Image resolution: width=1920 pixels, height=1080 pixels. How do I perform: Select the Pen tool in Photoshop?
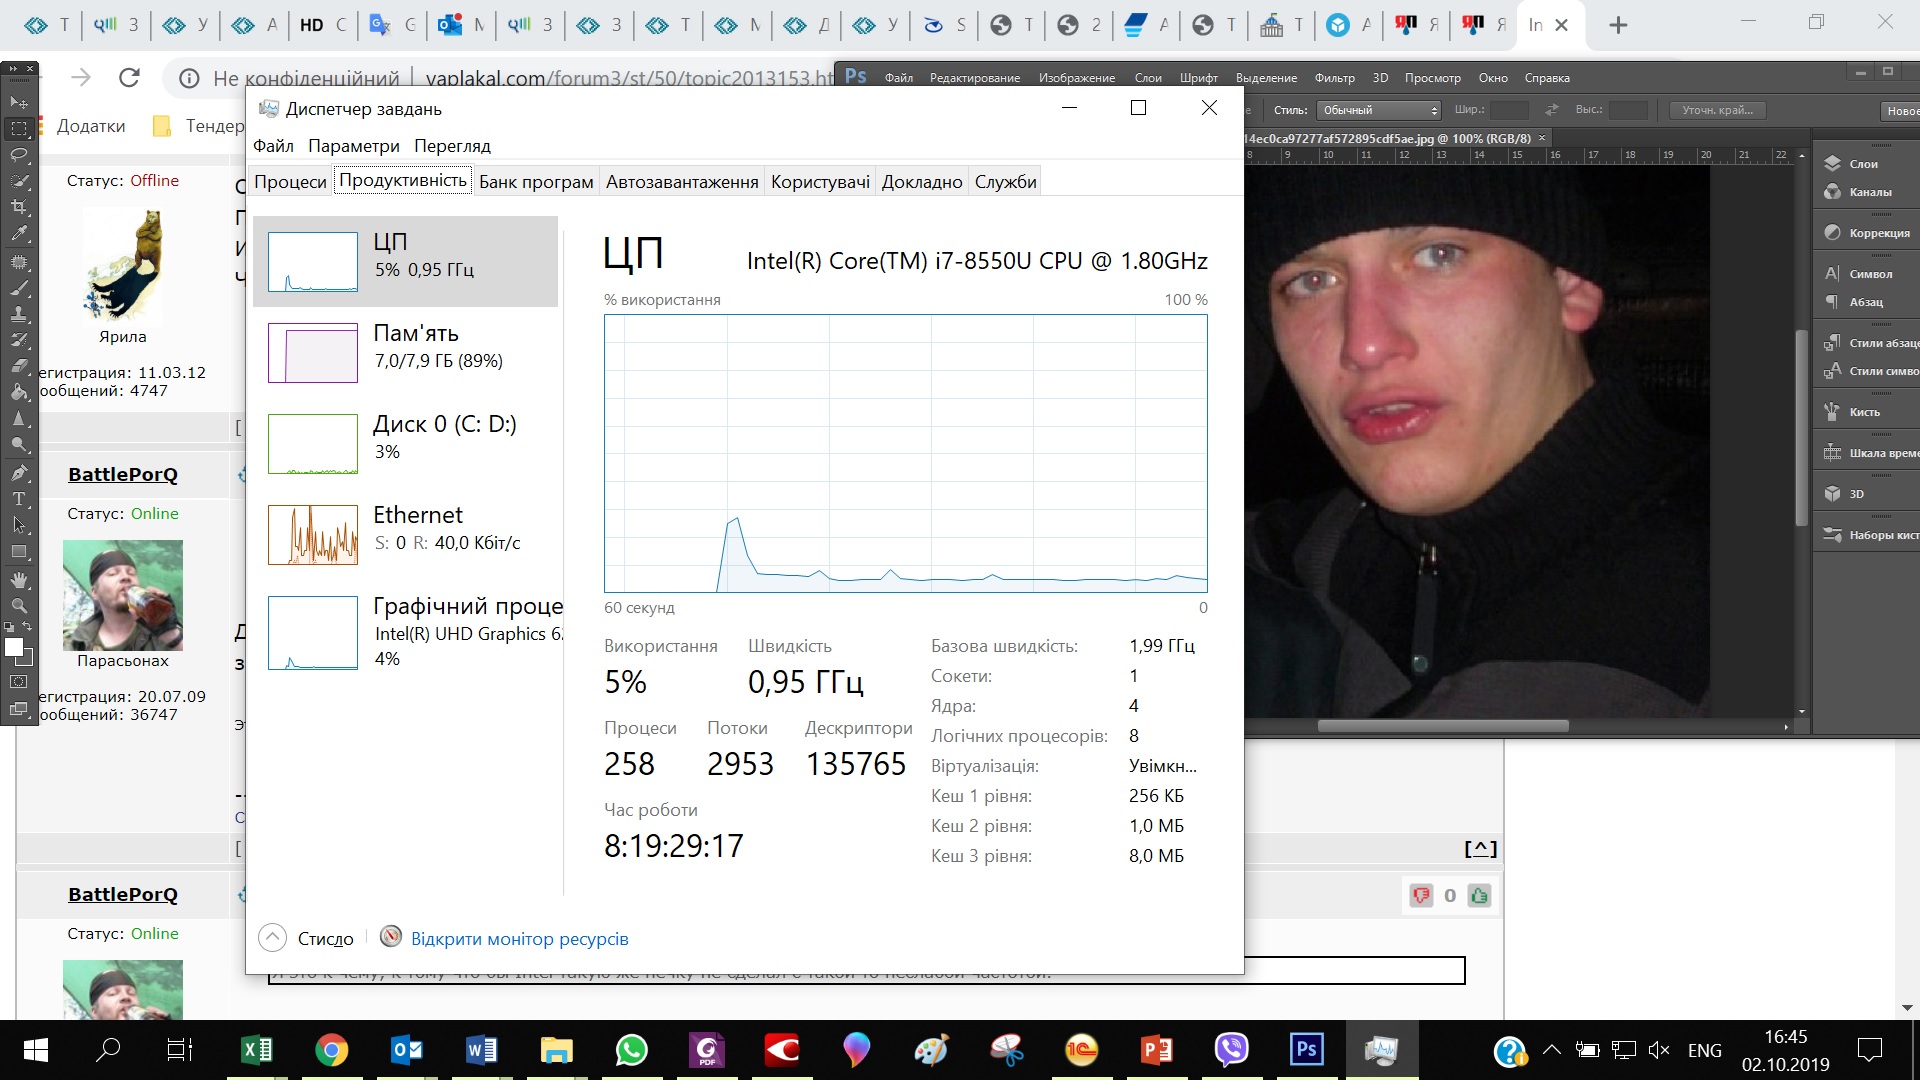coord(19,472)
